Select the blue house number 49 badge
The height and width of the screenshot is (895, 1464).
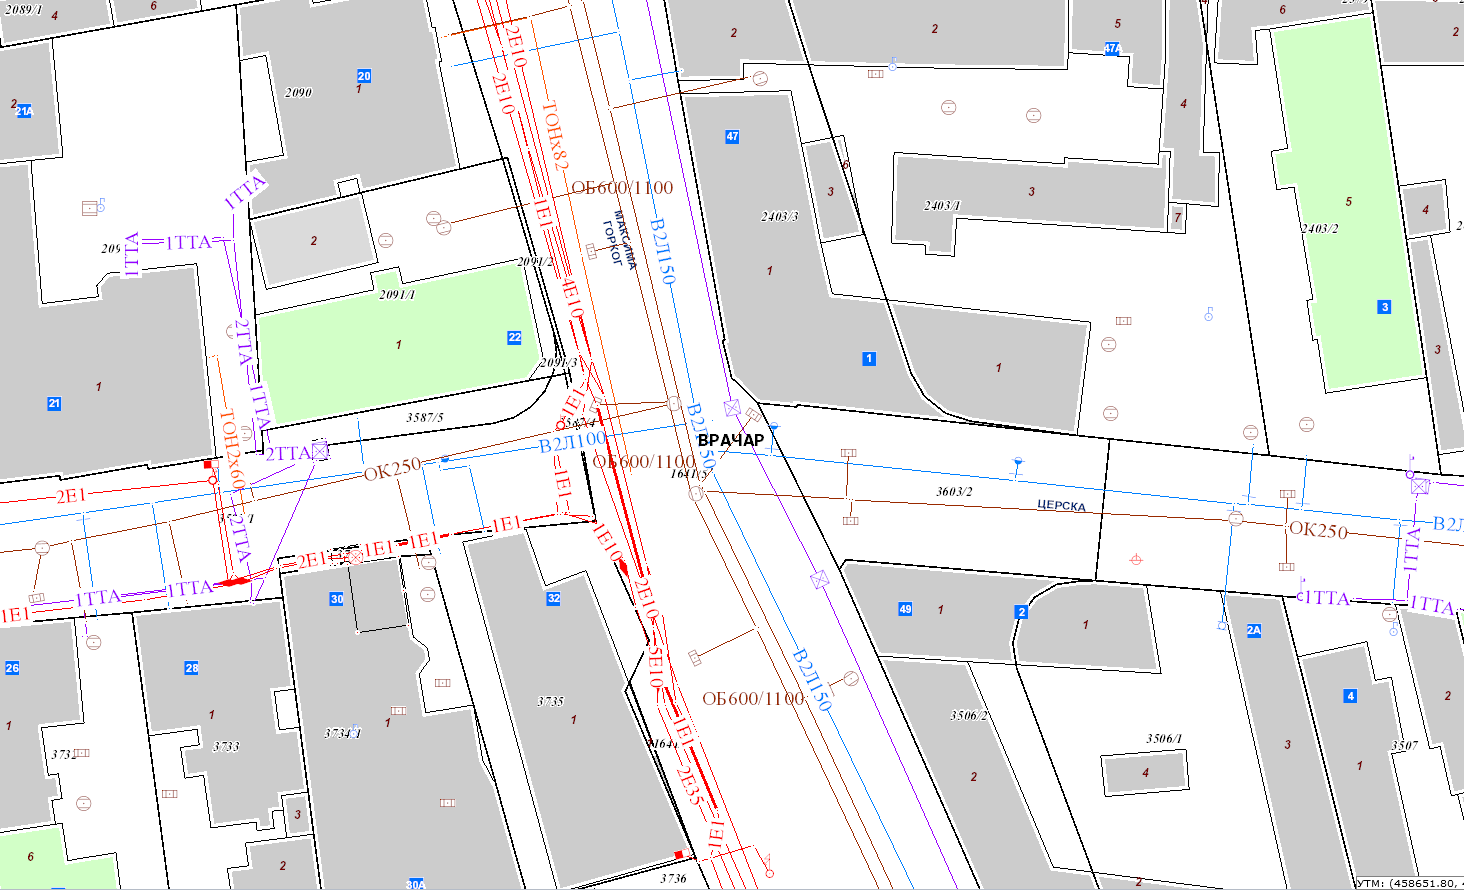click(905, 609)
